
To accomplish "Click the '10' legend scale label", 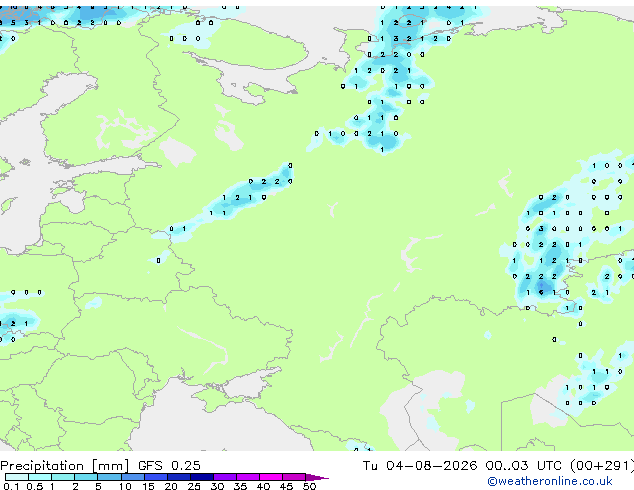I will (125, 486).
